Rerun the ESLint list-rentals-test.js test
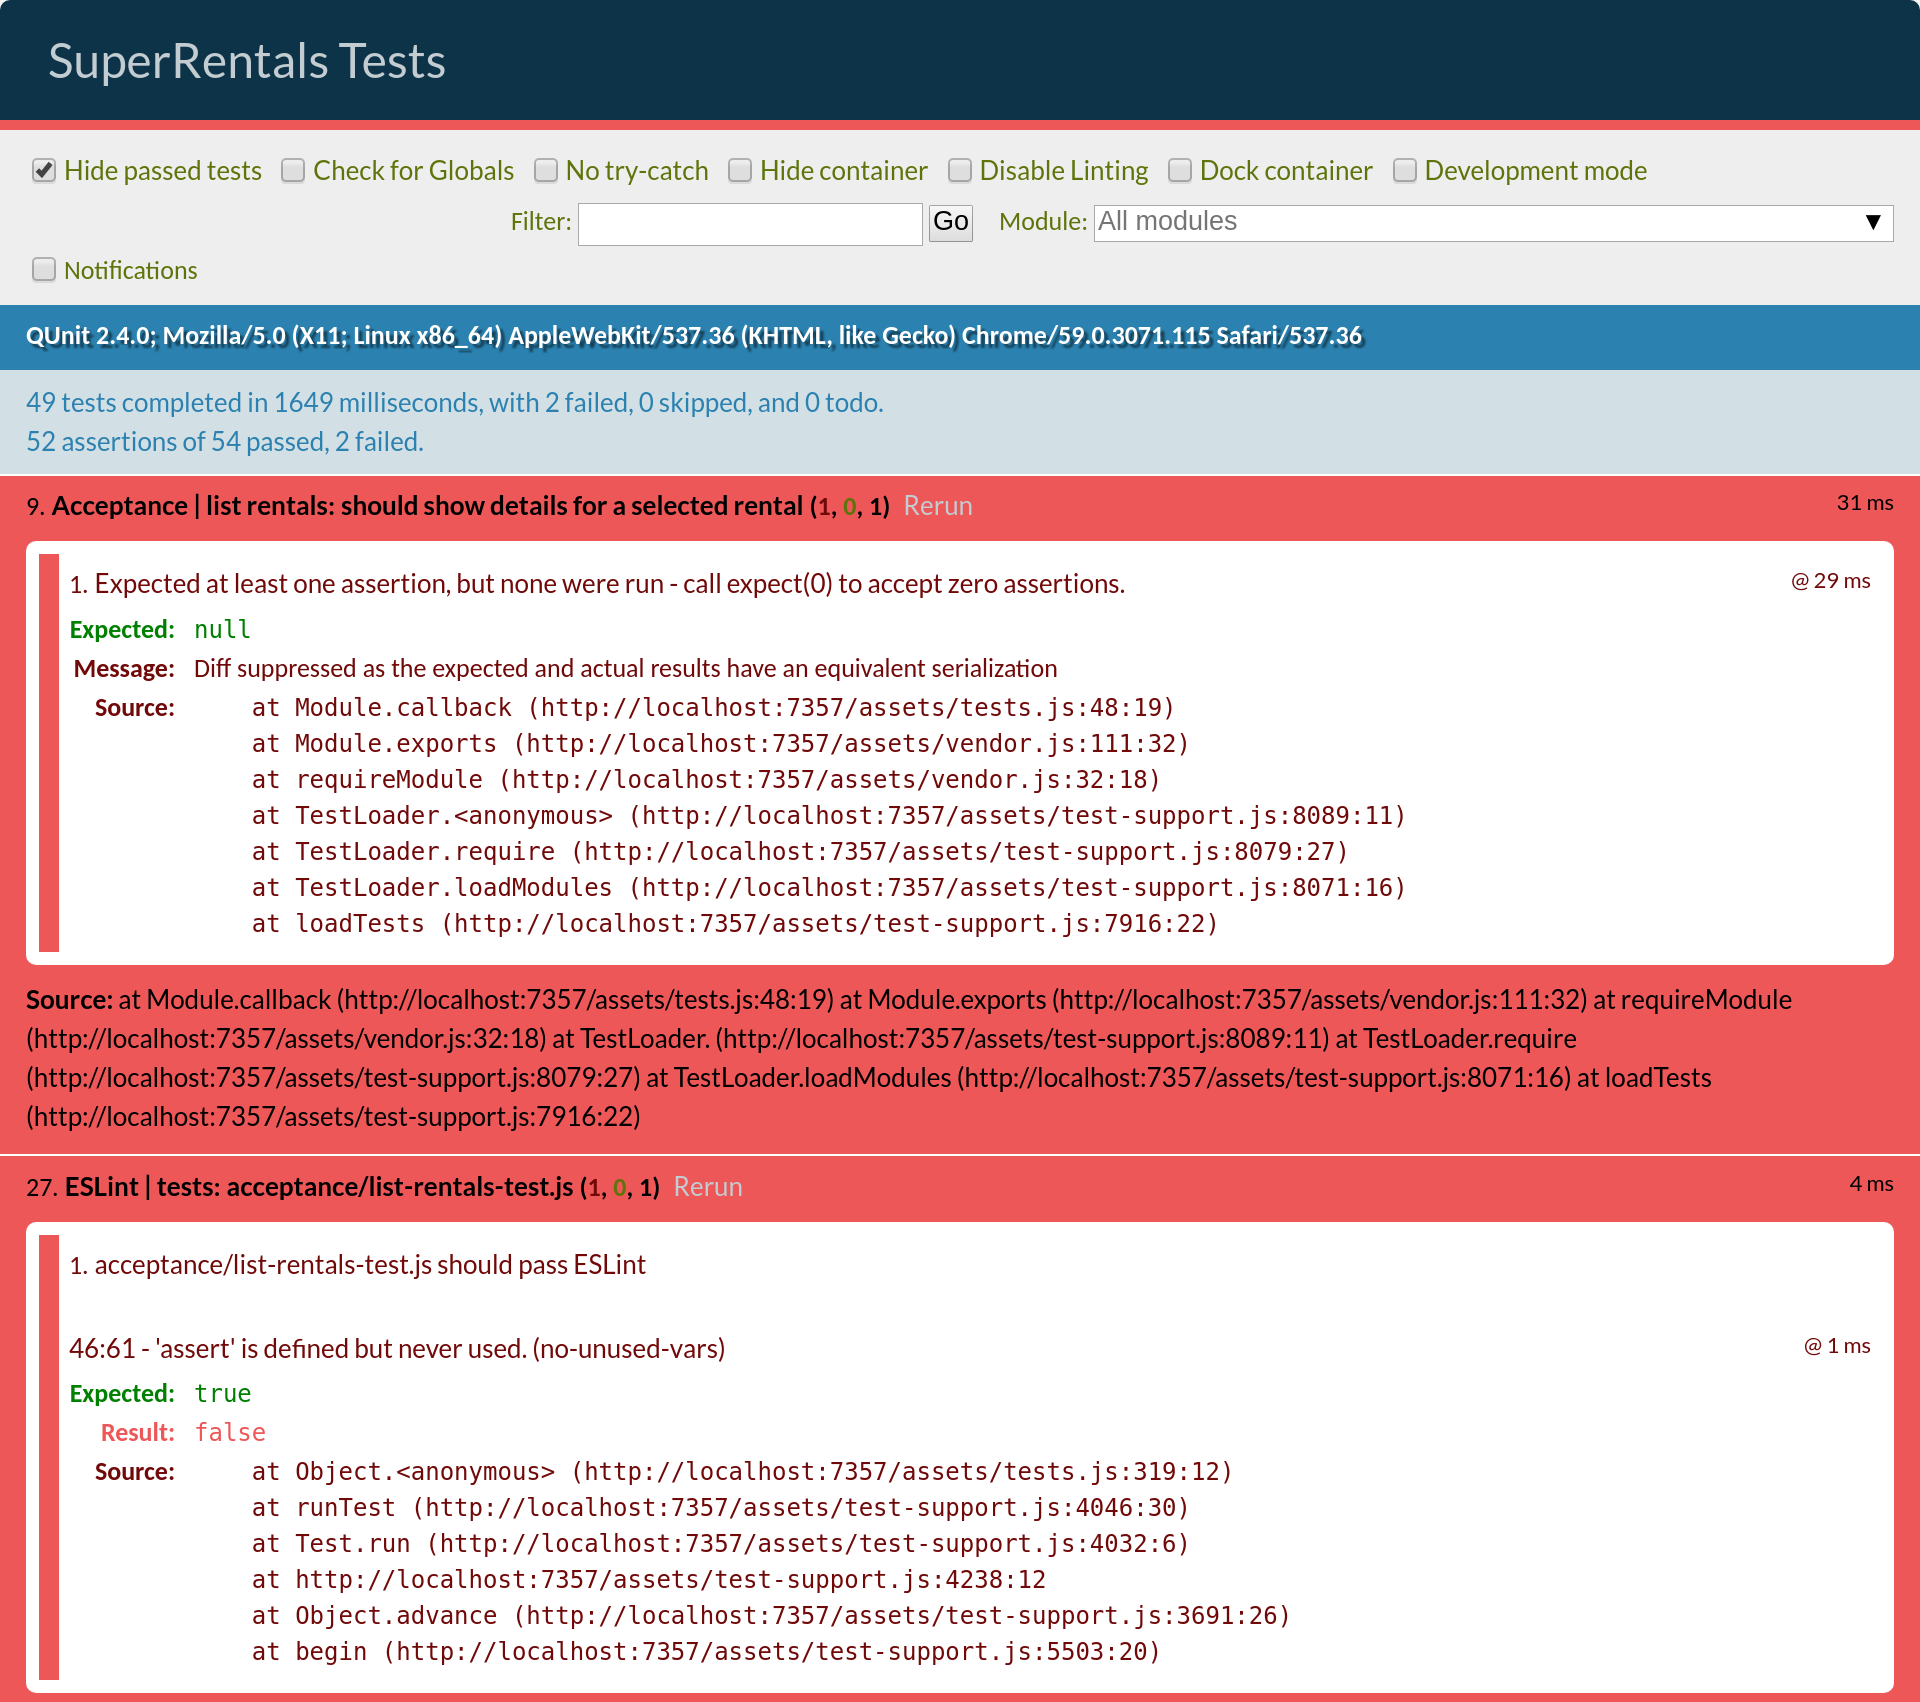Viewport: 1920px width, 1702px height. pyautogui.click(x=707, y=1187)
